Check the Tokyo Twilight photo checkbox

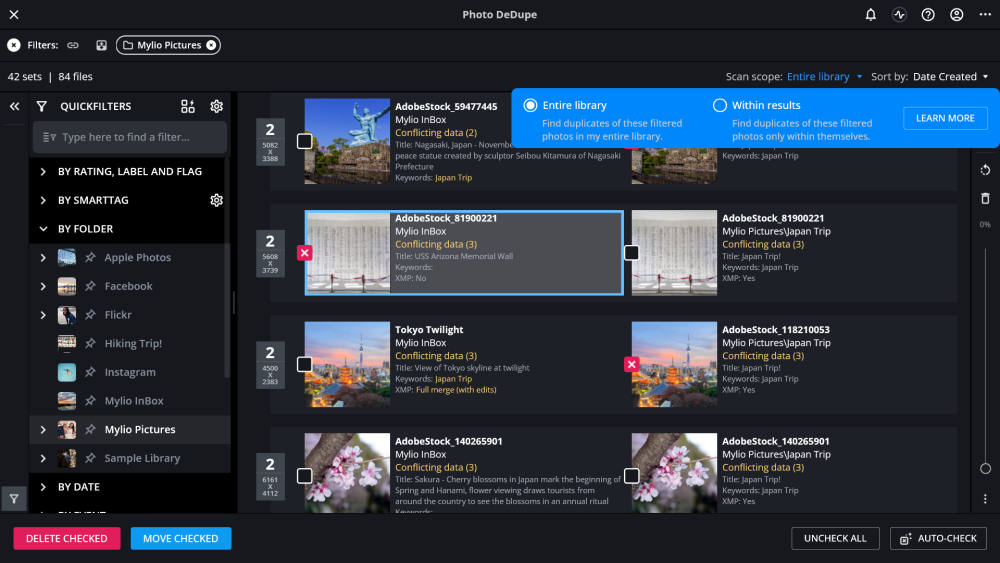click(304, 365)
